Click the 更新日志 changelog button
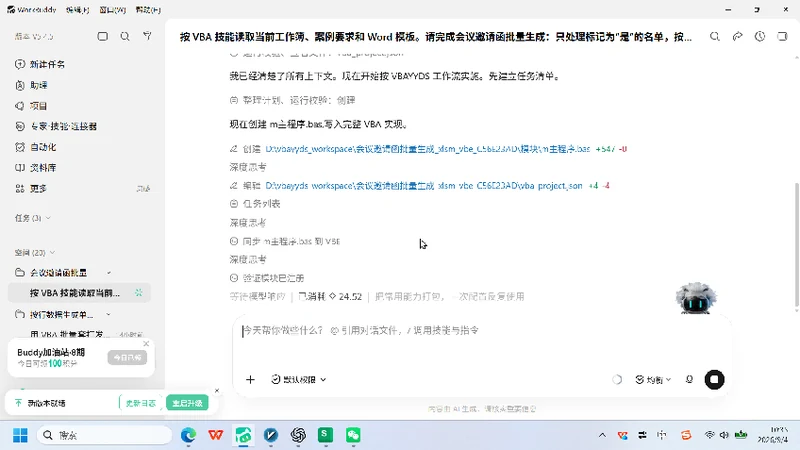This screenshot has height=450, width=800. 141,403
